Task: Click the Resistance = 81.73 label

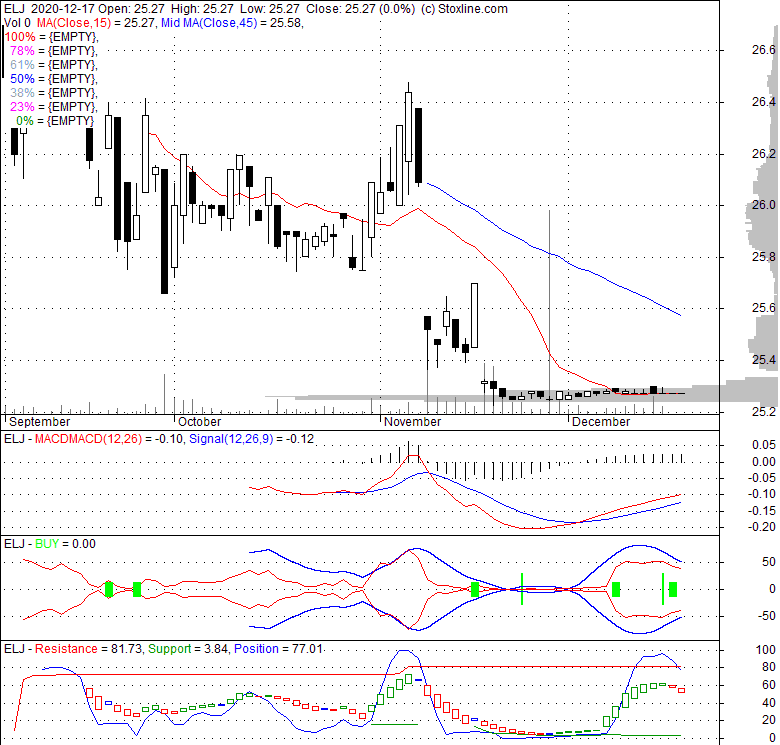Action: point(88,649)
